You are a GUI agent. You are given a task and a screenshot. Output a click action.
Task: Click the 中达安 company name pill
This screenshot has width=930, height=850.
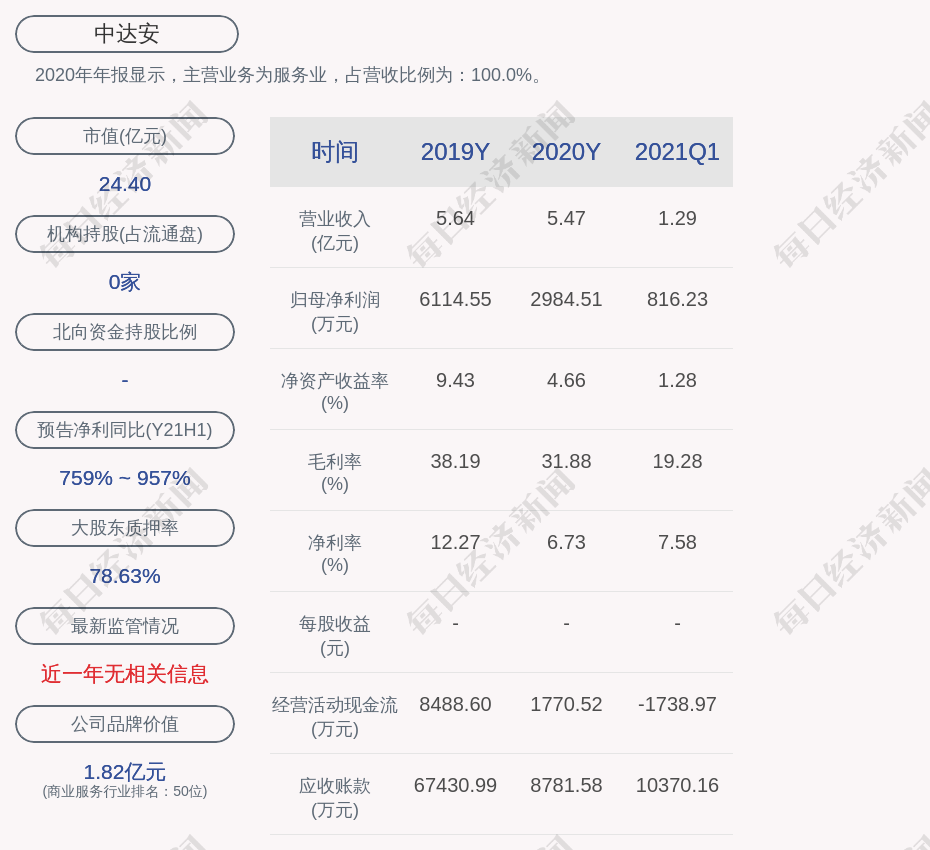pyautogui.click(x=126, y=34)
